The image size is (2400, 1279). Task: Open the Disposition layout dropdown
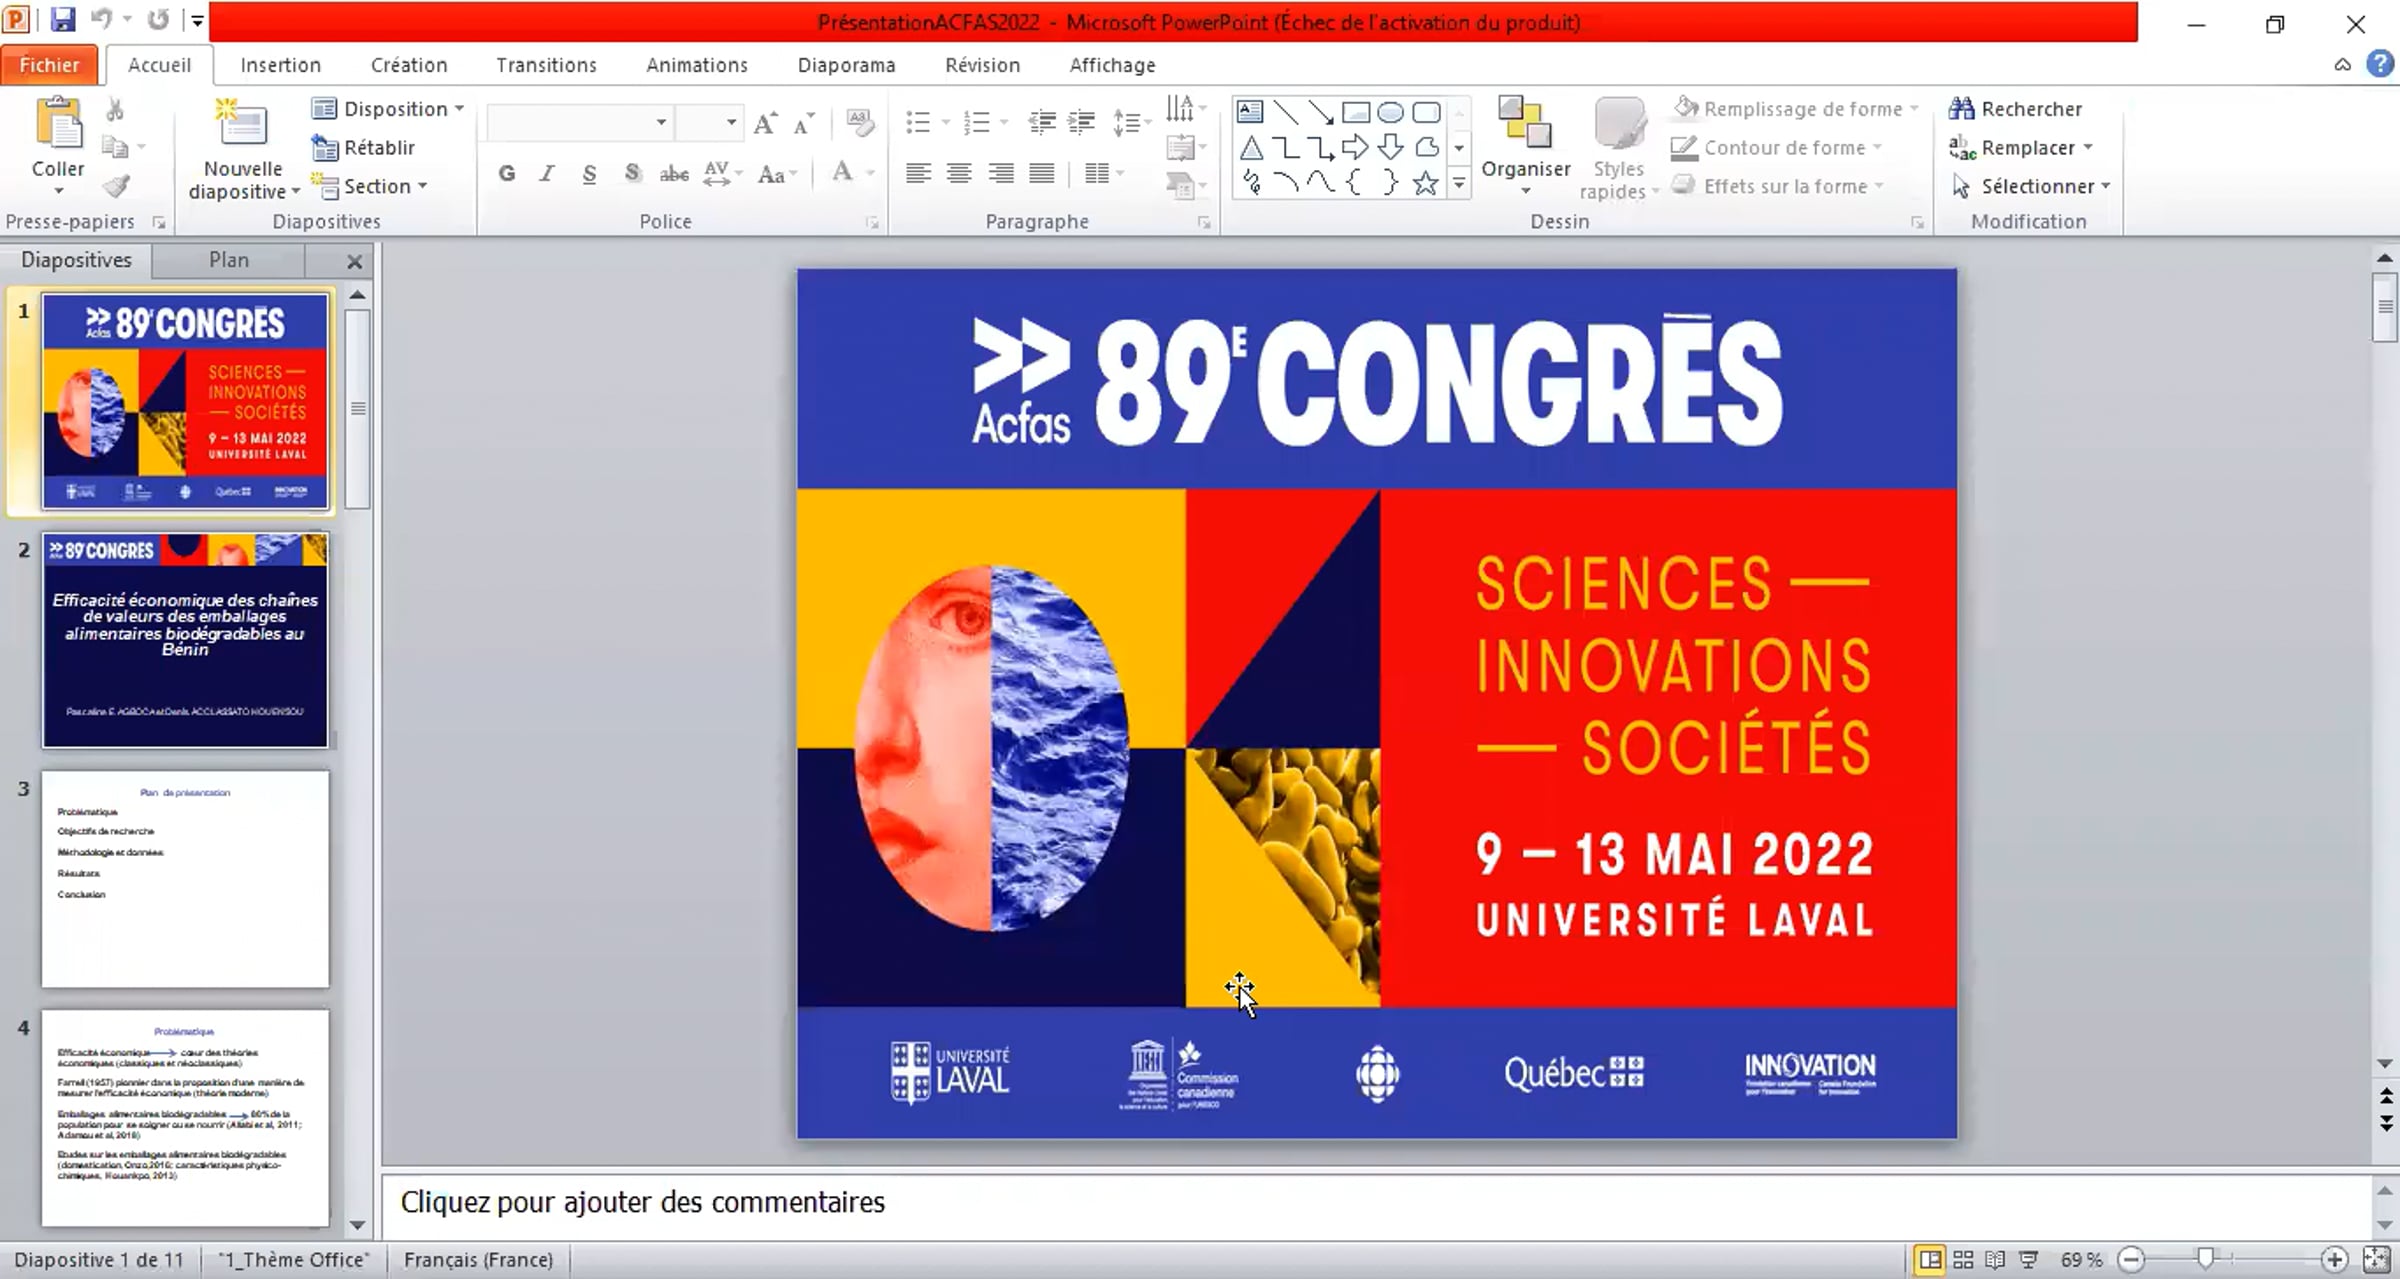(388, 109)
